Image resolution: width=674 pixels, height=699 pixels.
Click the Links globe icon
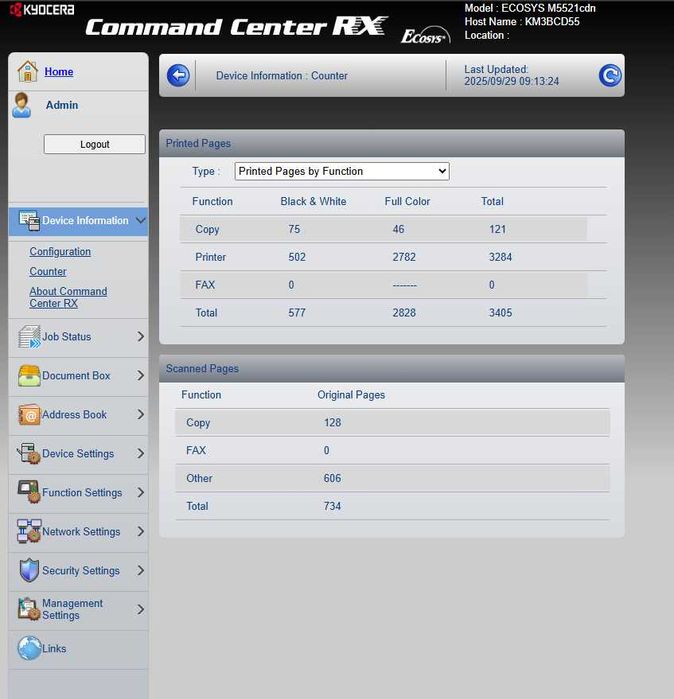[x=29, y=648]
